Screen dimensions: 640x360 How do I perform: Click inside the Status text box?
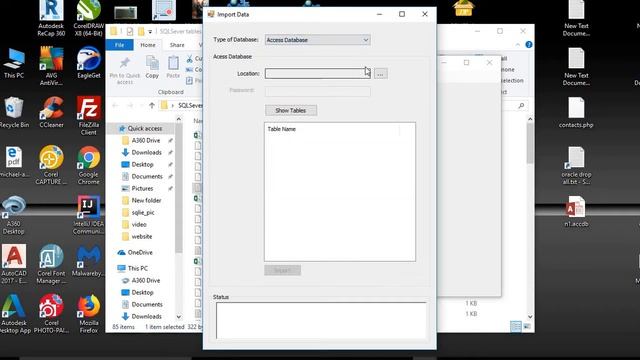[x=321, y=320]
